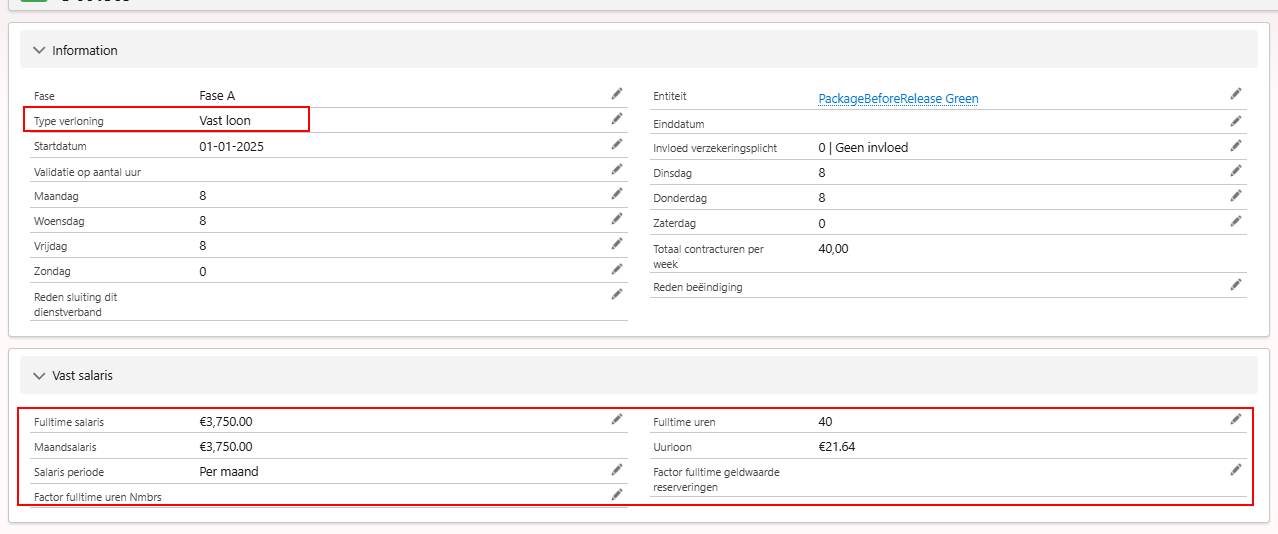Image resolution: width=1278 pixels, height=534 pixels.
Task: Collapse the Vast salaris section
Action: [40, 376]
